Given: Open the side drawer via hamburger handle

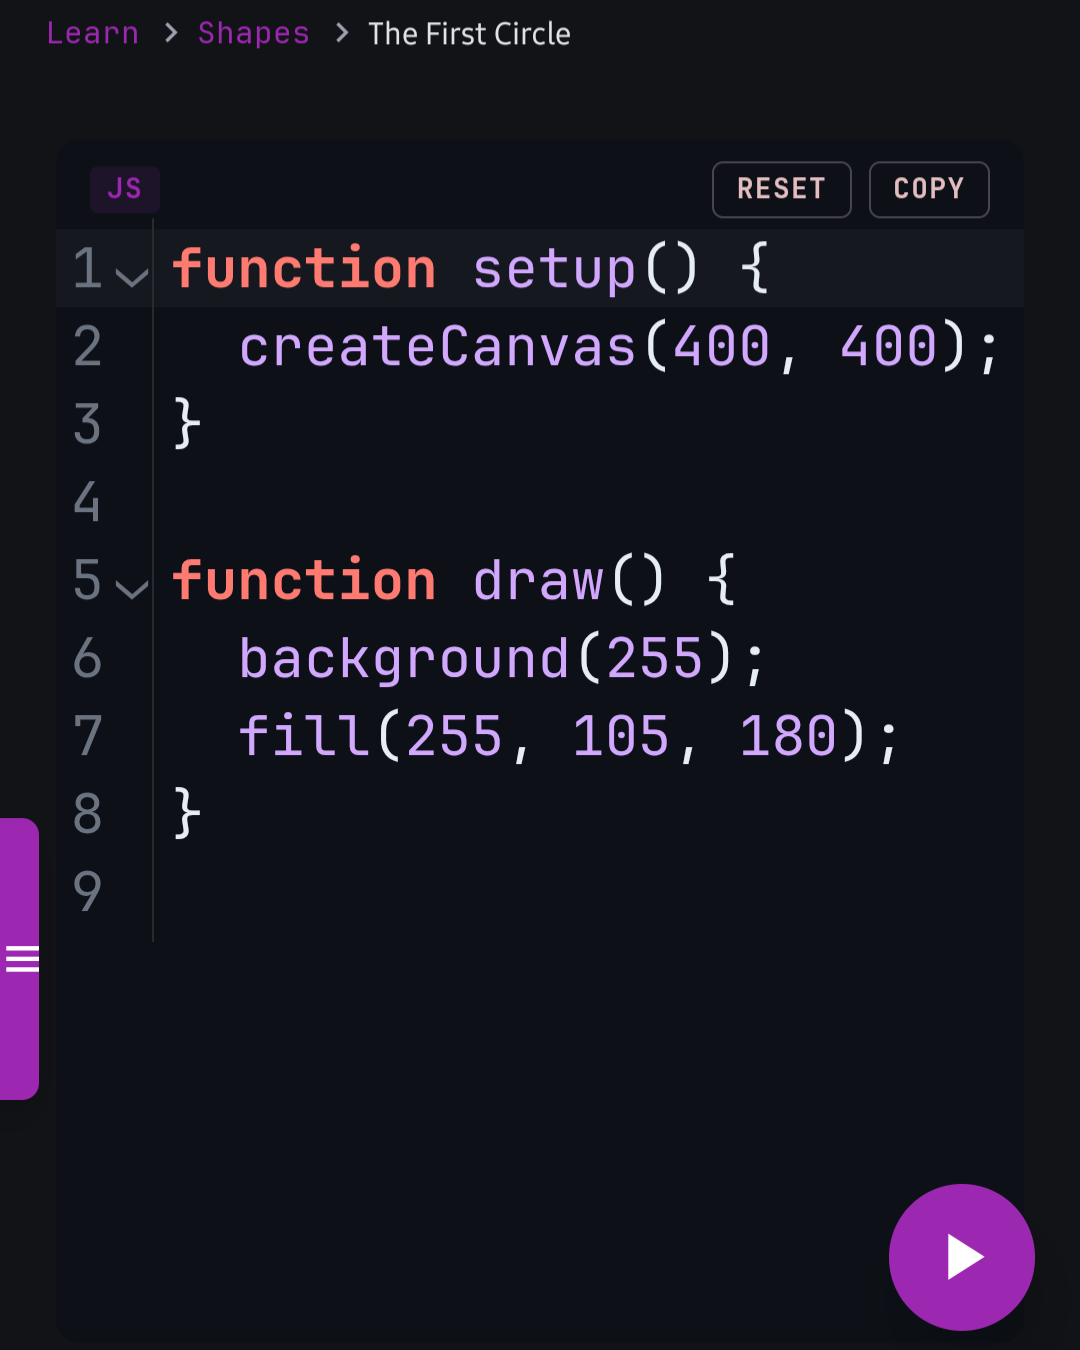Looking at the screenshot, I should (x=20, y=959).
